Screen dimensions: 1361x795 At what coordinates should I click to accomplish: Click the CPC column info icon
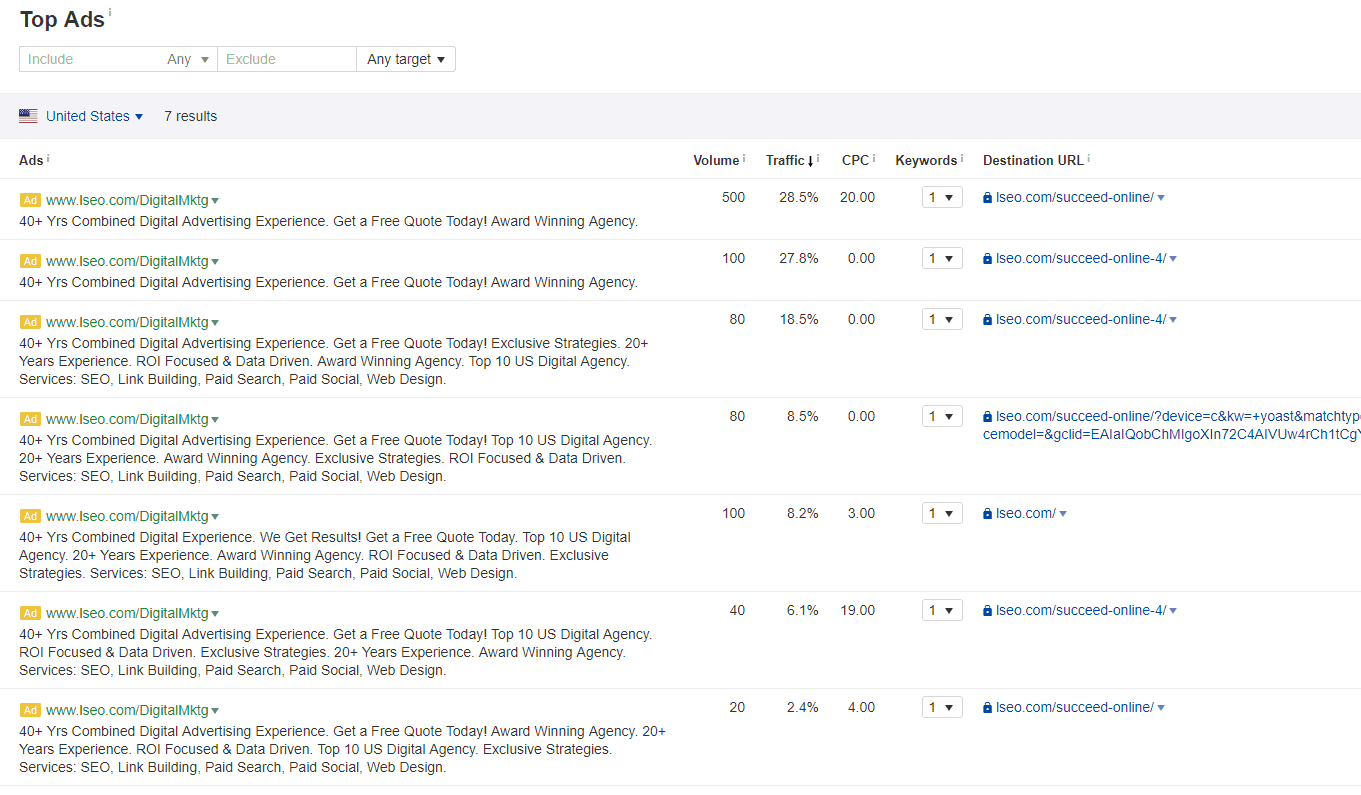(x=872, y=156)
